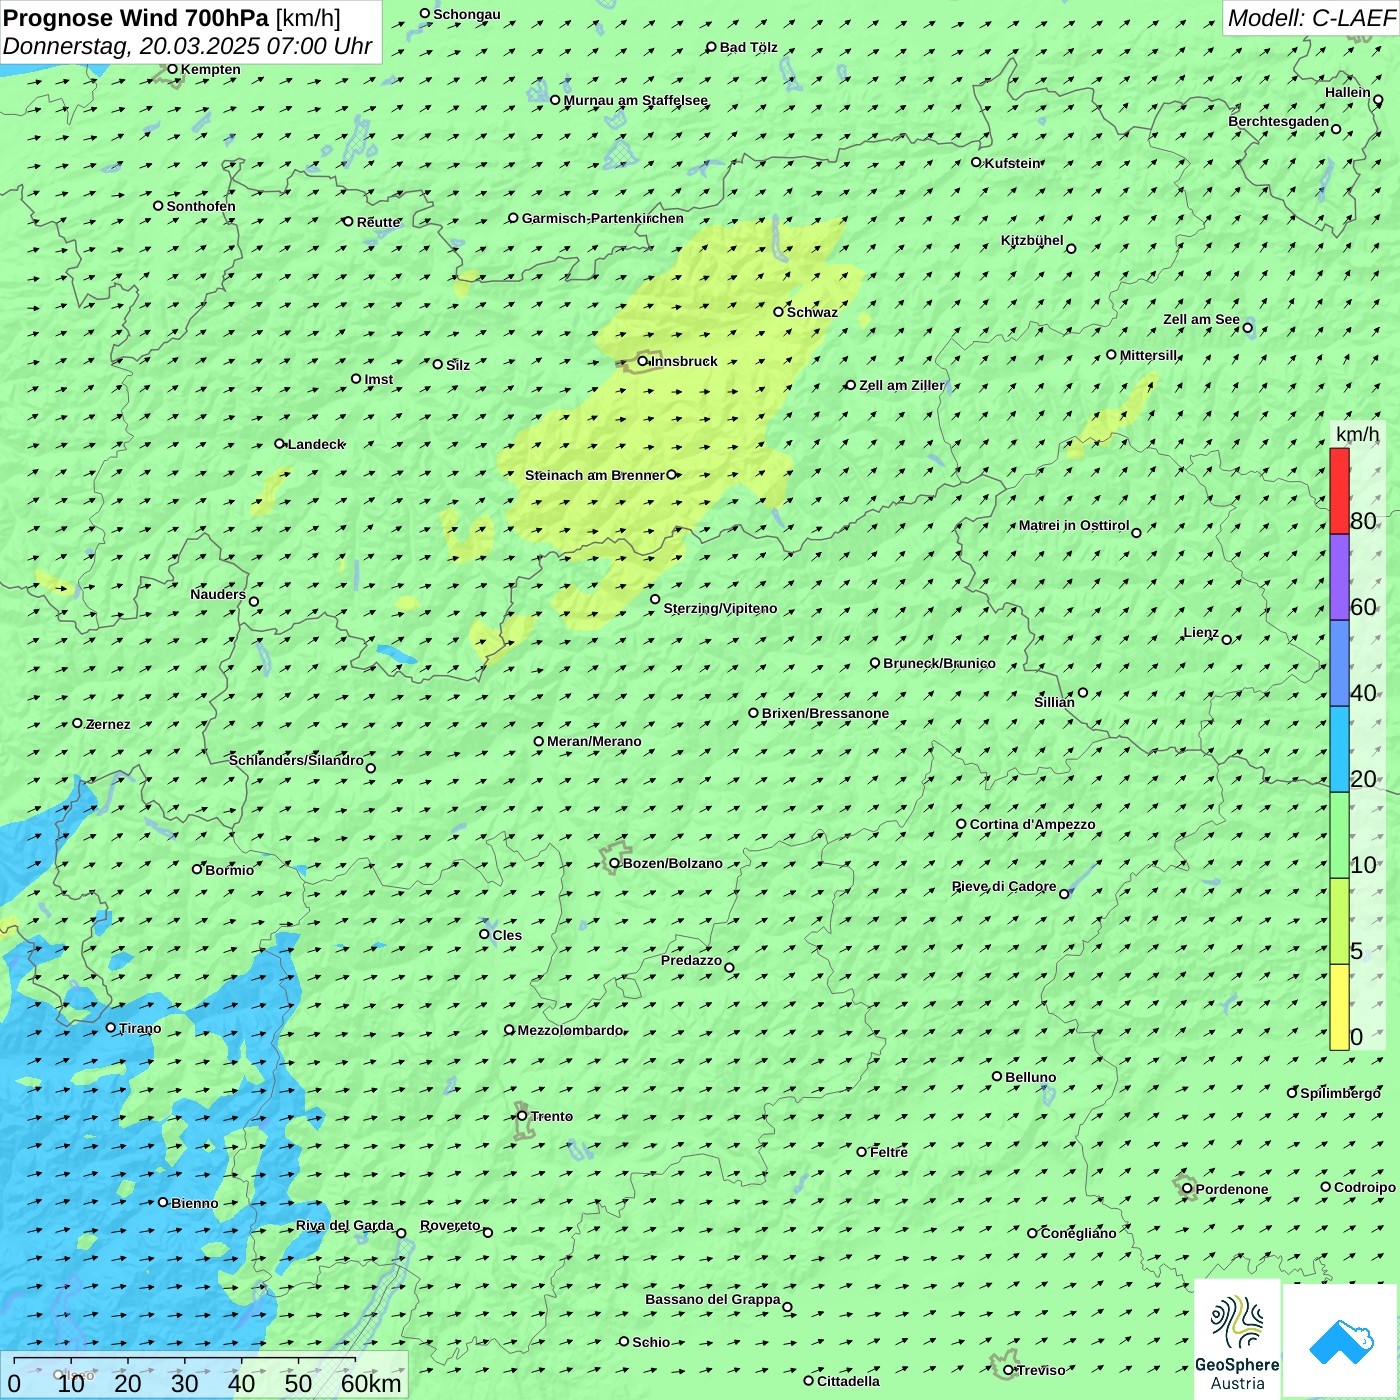Click the 'km/h' legend unit label
1400x1400 pixels.
(1357, 434)
